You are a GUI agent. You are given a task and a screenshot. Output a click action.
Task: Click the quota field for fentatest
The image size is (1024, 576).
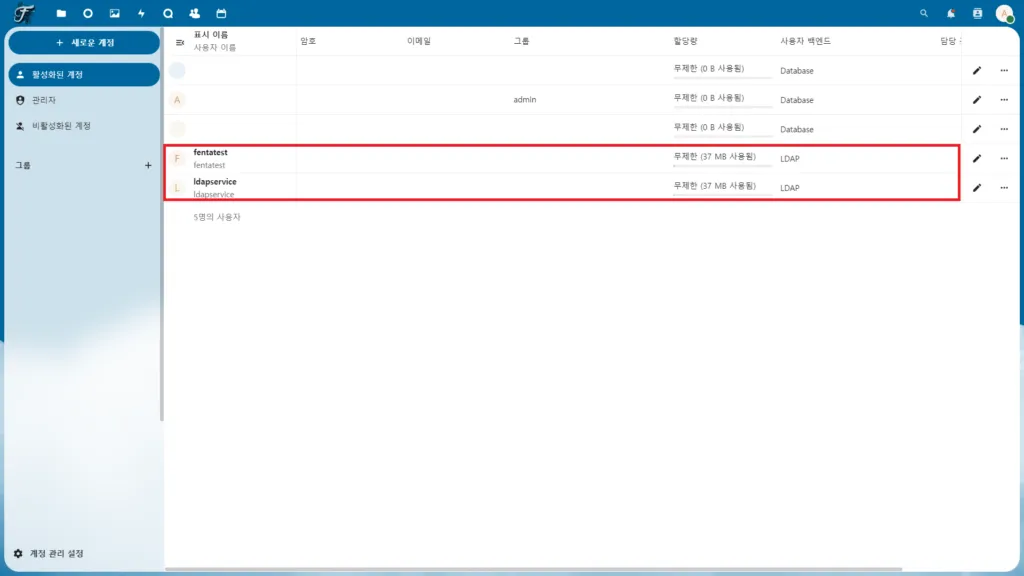click(x=716, y=158)
